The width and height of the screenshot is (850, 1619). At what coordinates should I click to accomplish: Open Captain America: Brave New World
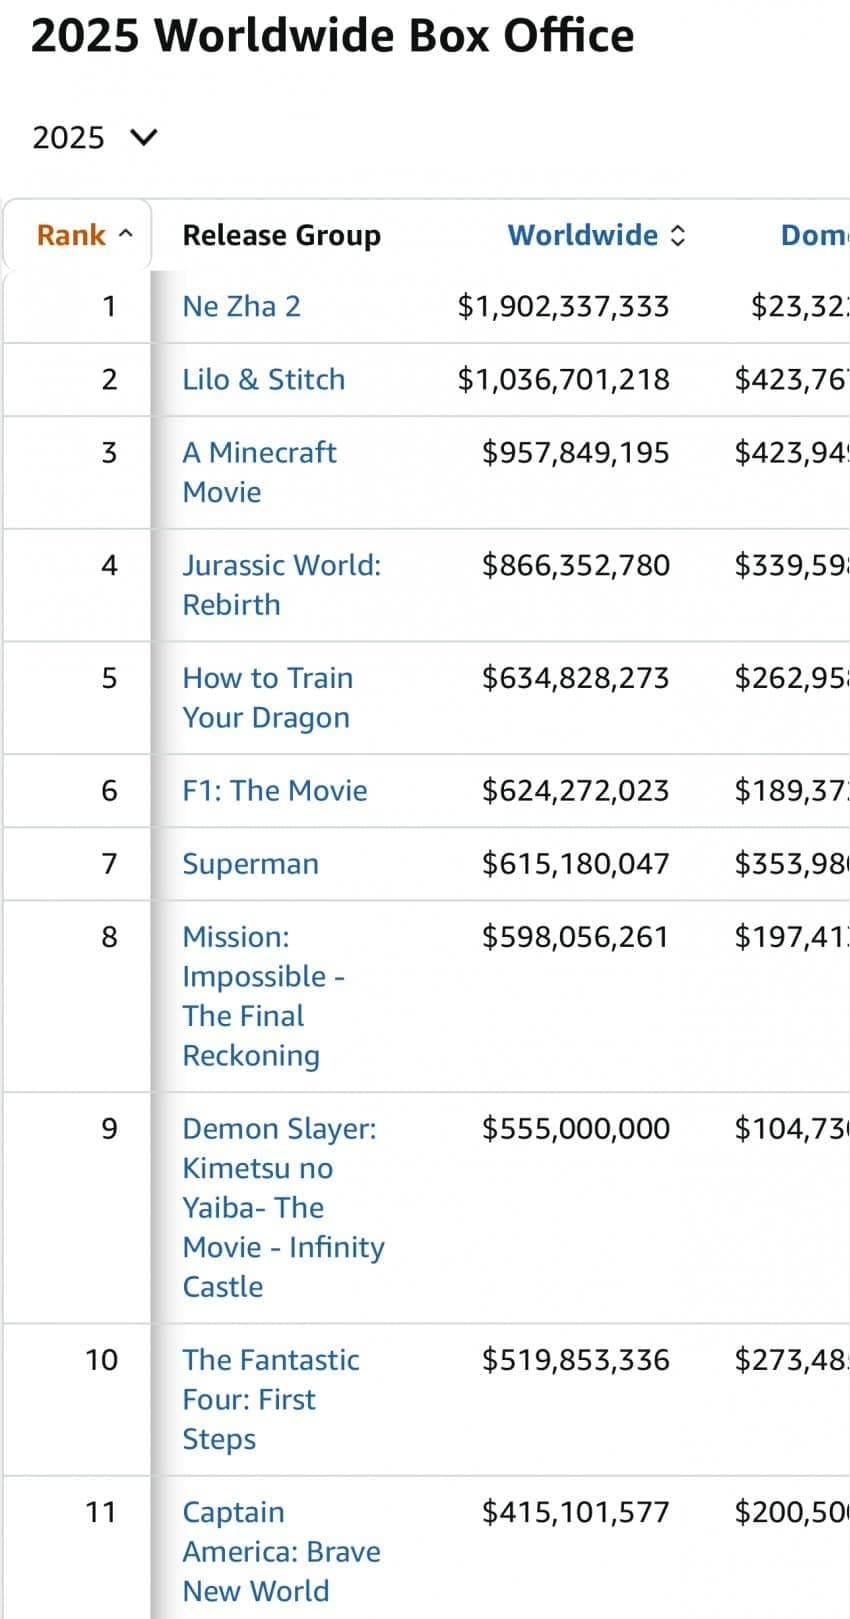tap(281, 1551)
